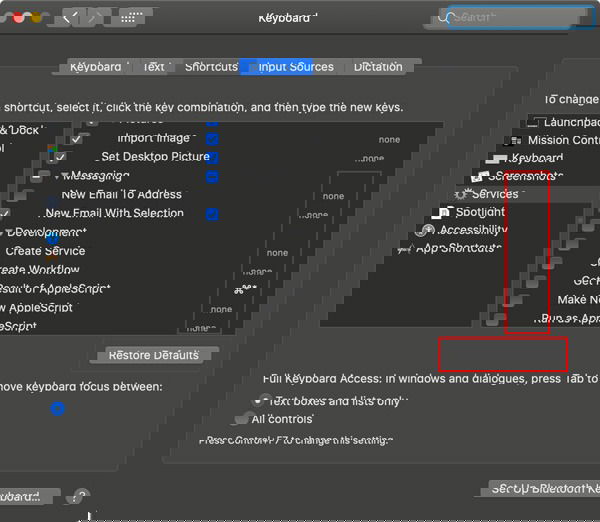Click the Accessibility category icon

pos(426,230)
